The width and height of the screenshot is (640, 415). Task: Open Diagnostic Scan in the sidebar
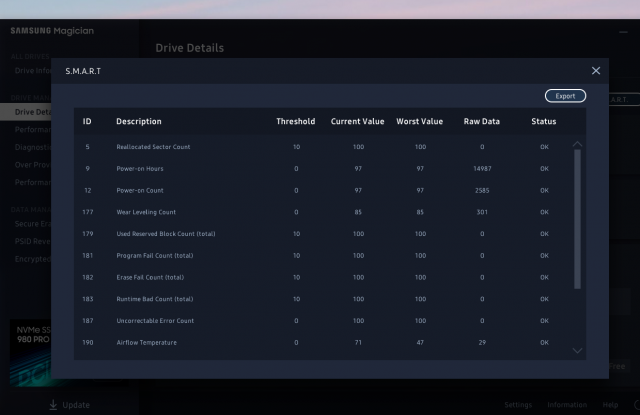(x=30, y=148)
